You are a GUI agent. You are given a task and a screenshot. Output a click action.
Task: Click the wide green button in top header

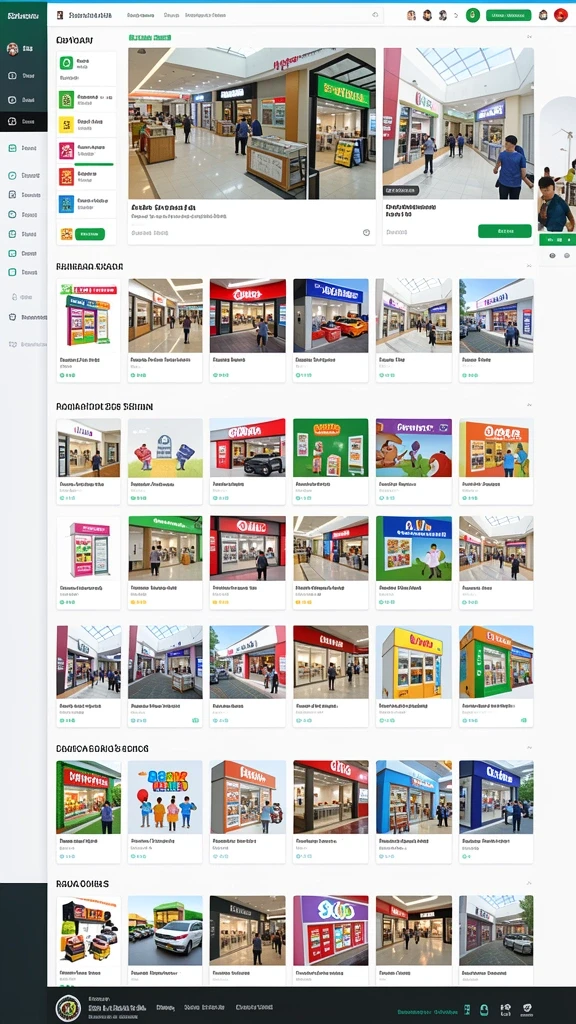click(x=508, y=15)
